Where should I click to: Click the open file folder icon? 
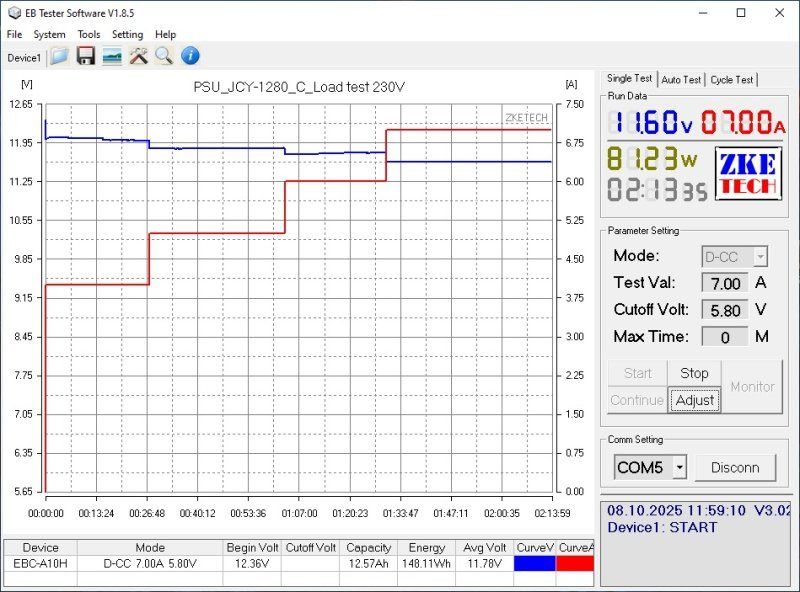[60, 56]
